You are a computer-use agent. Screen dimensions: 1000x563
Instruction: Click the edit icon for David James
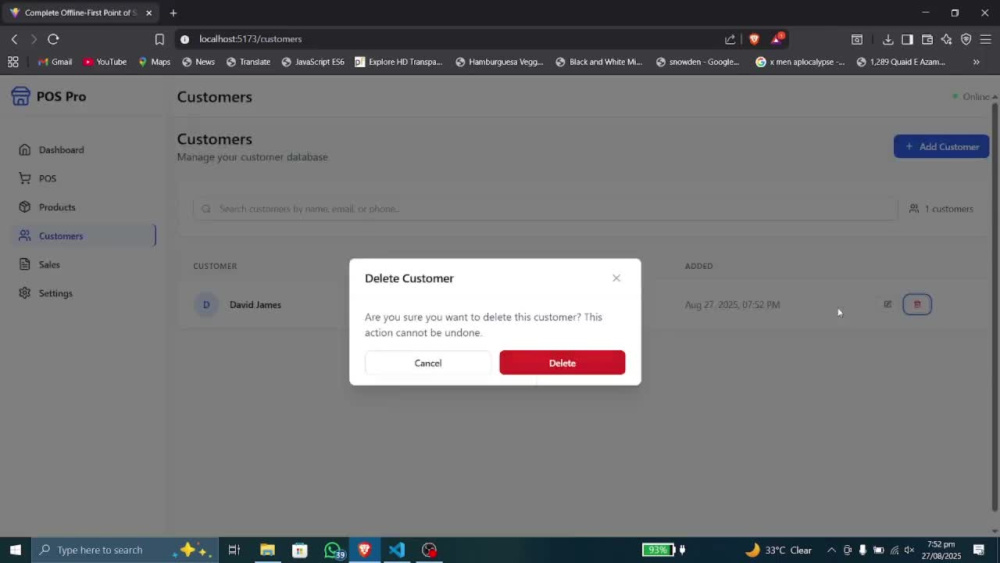(887, 304)
